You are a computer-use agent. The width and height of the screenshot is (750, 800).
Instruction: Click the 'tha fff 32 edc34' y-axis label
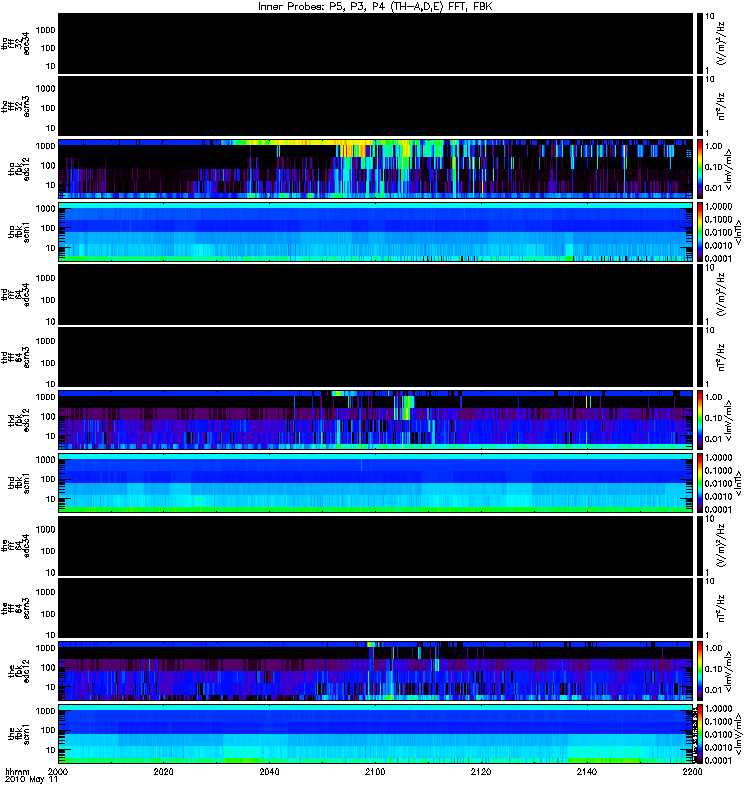coord(15,43)
